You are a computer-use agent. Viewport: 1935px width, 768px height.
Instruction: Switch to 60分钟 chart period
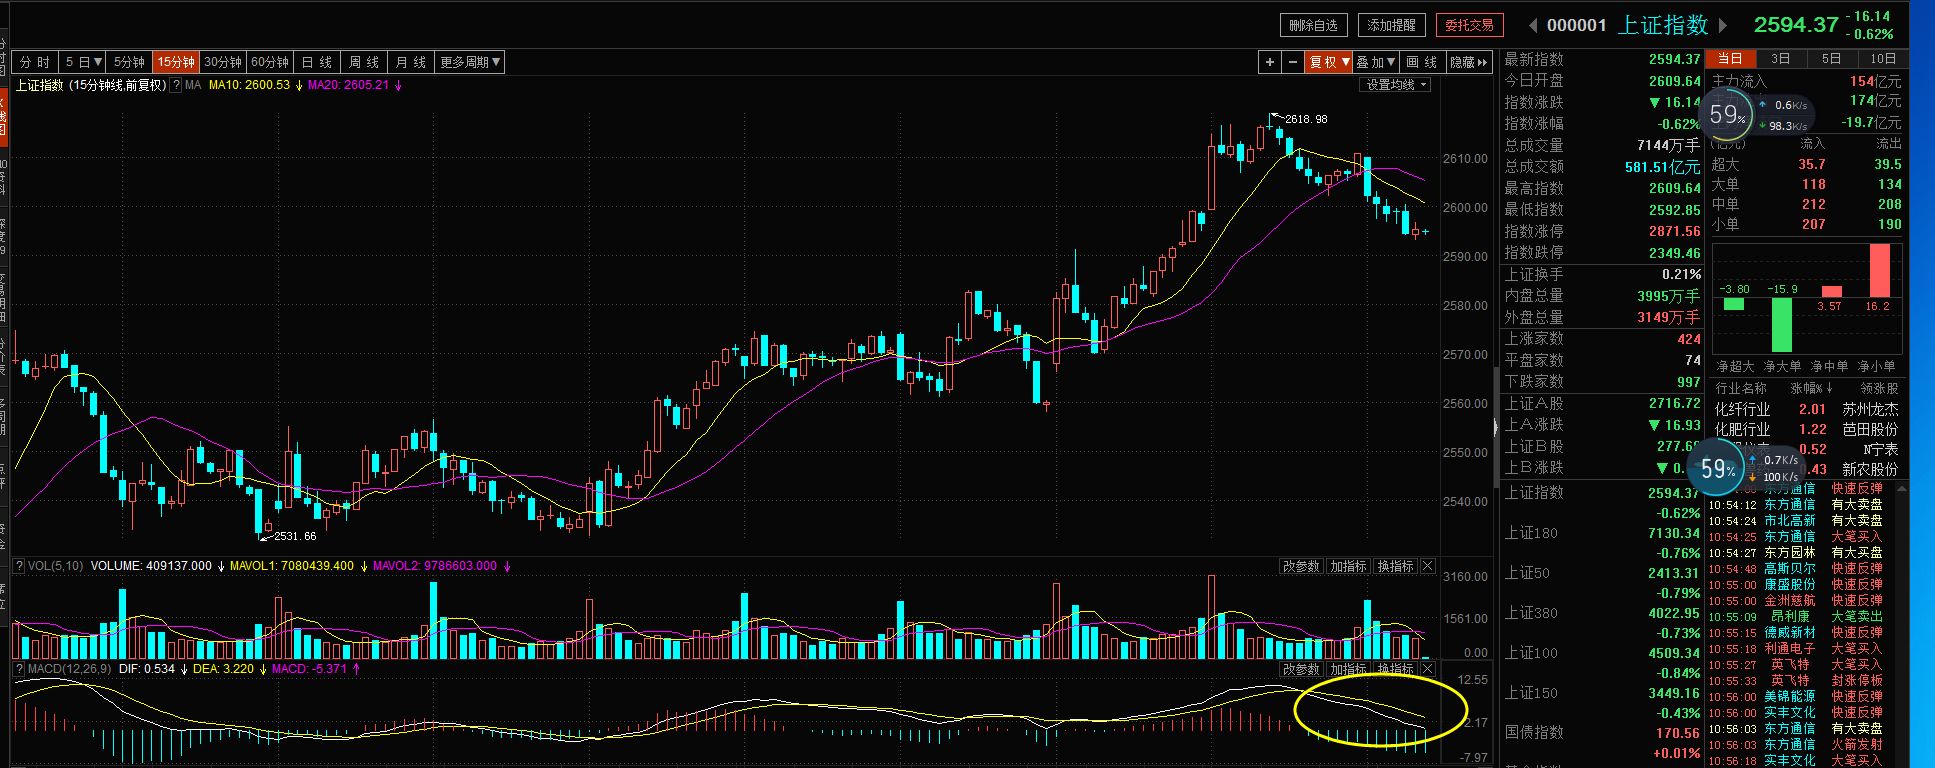[x=270, y=62]
